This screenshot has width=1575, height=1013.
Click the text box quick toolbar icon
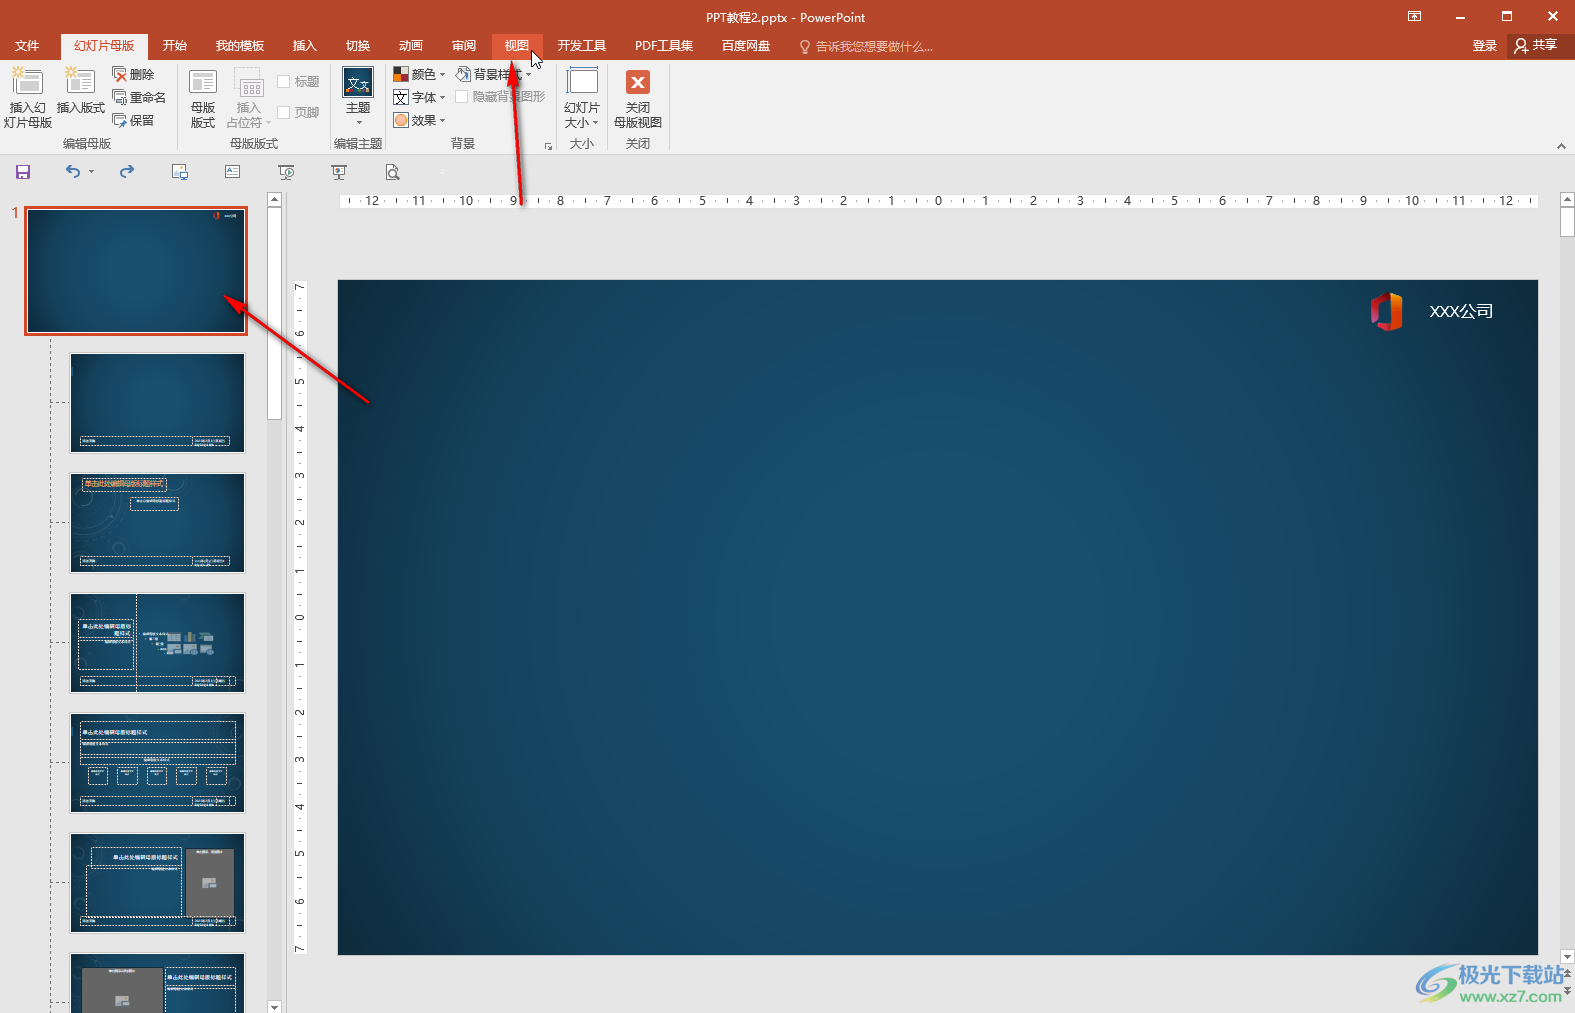[x=233, y=172]
